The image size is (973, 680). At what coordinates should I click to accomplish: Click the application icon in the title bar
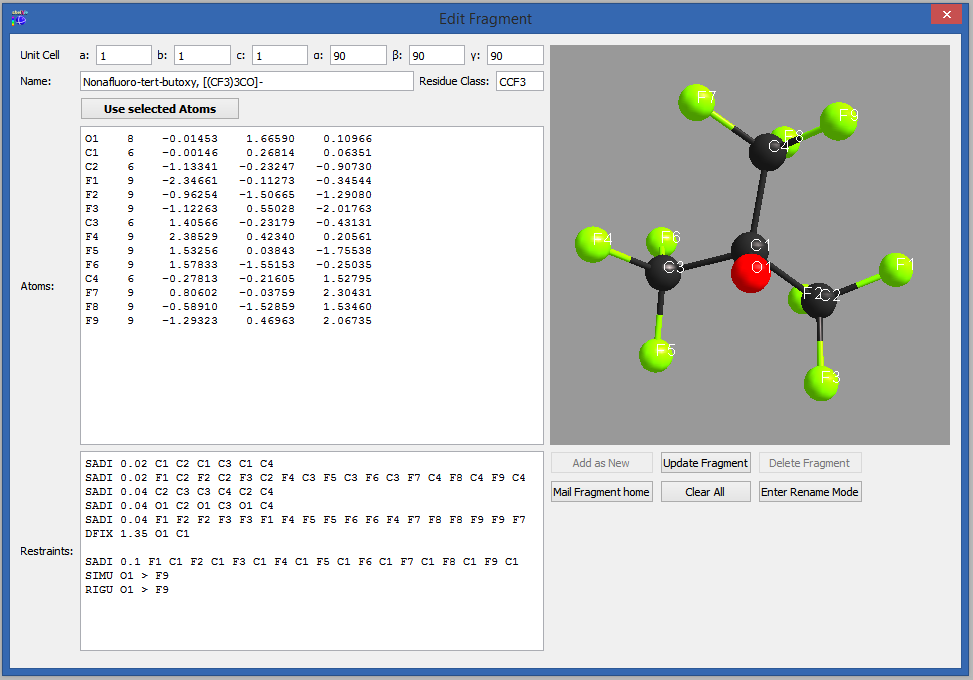[x=19, y=17]
